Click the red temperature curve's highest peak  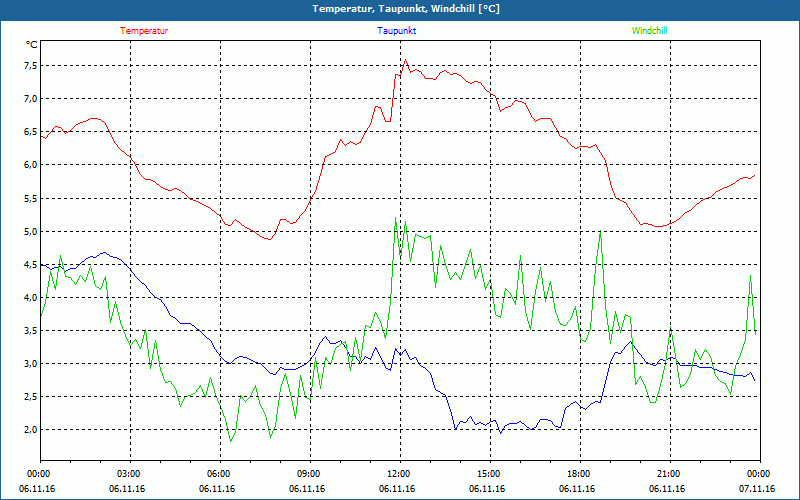click(405, 60)
